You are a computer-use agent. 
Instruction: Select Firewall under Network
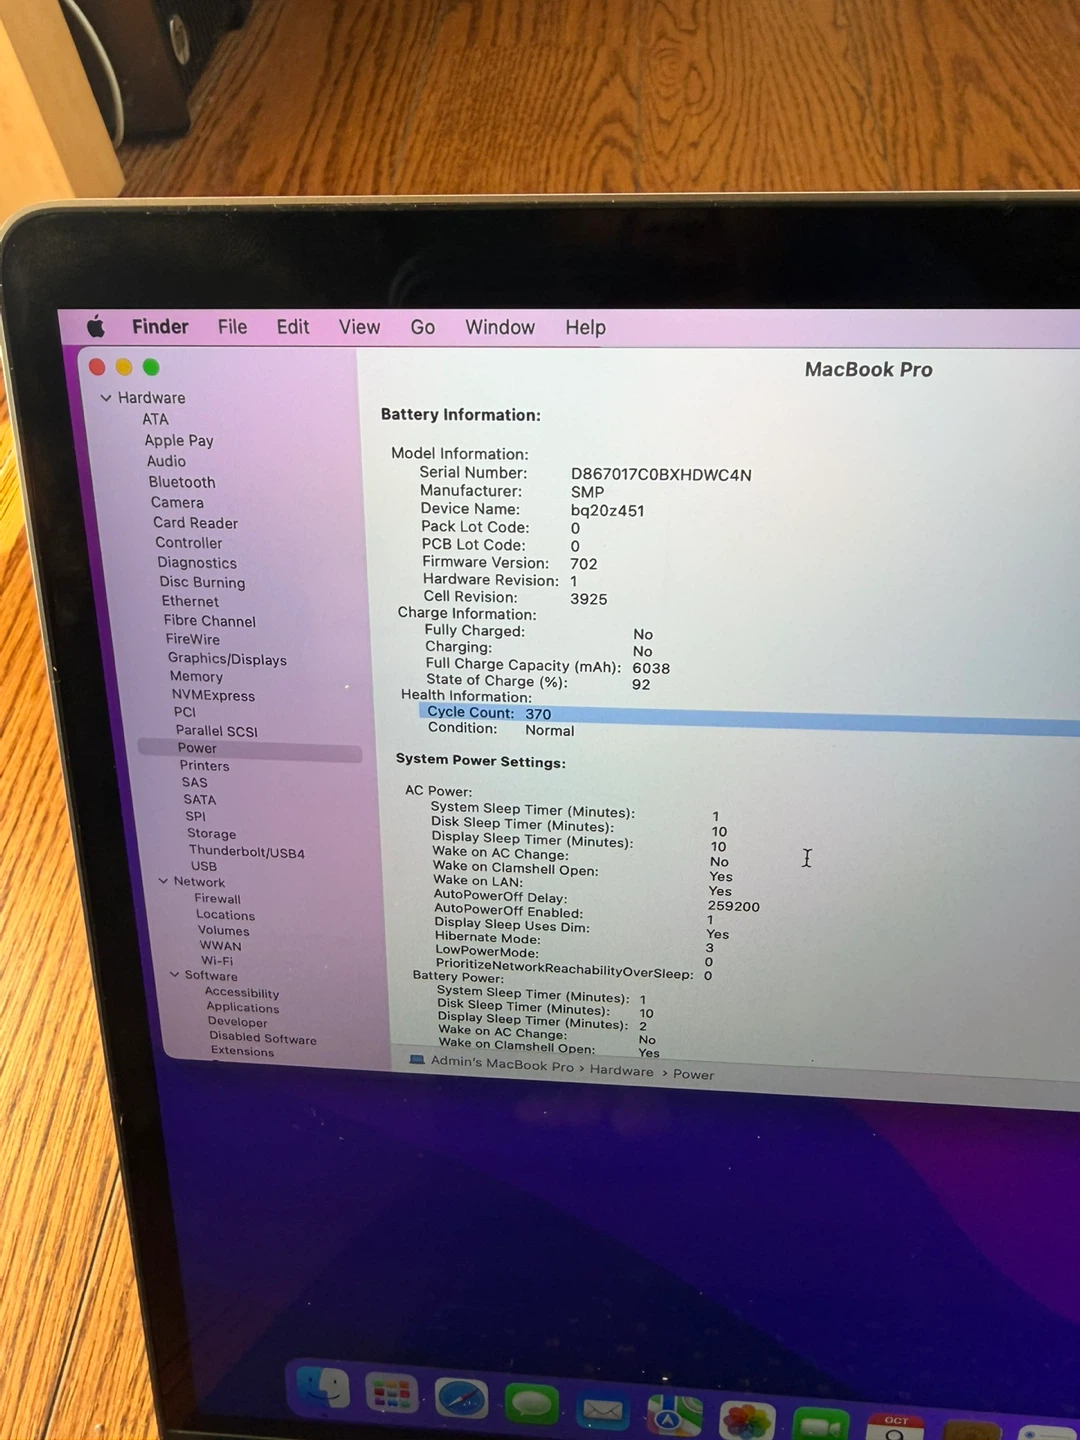[x=218, y=898]
